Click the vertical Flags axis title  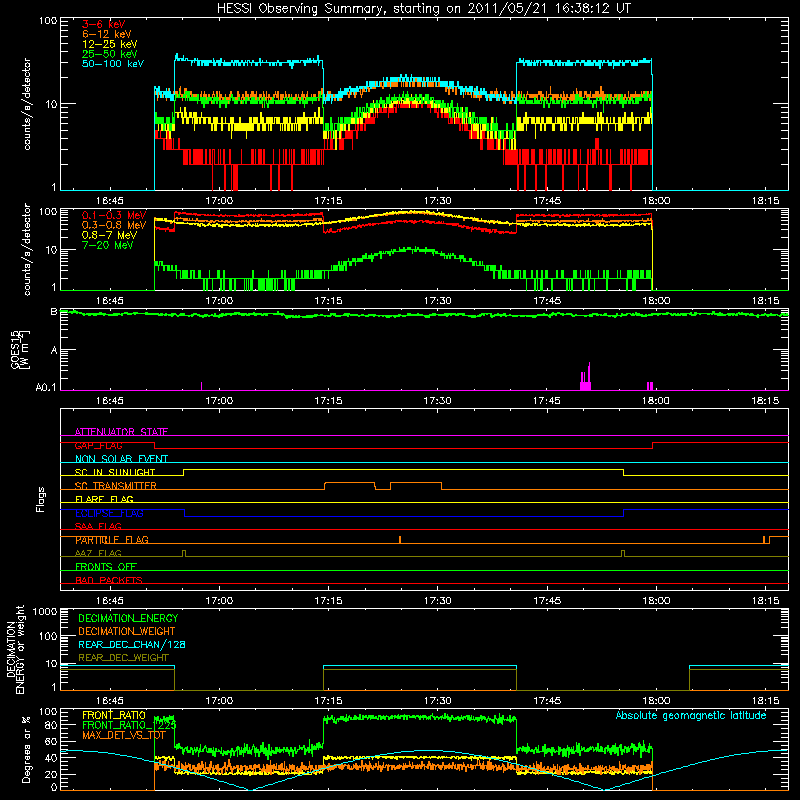[41, 499]
